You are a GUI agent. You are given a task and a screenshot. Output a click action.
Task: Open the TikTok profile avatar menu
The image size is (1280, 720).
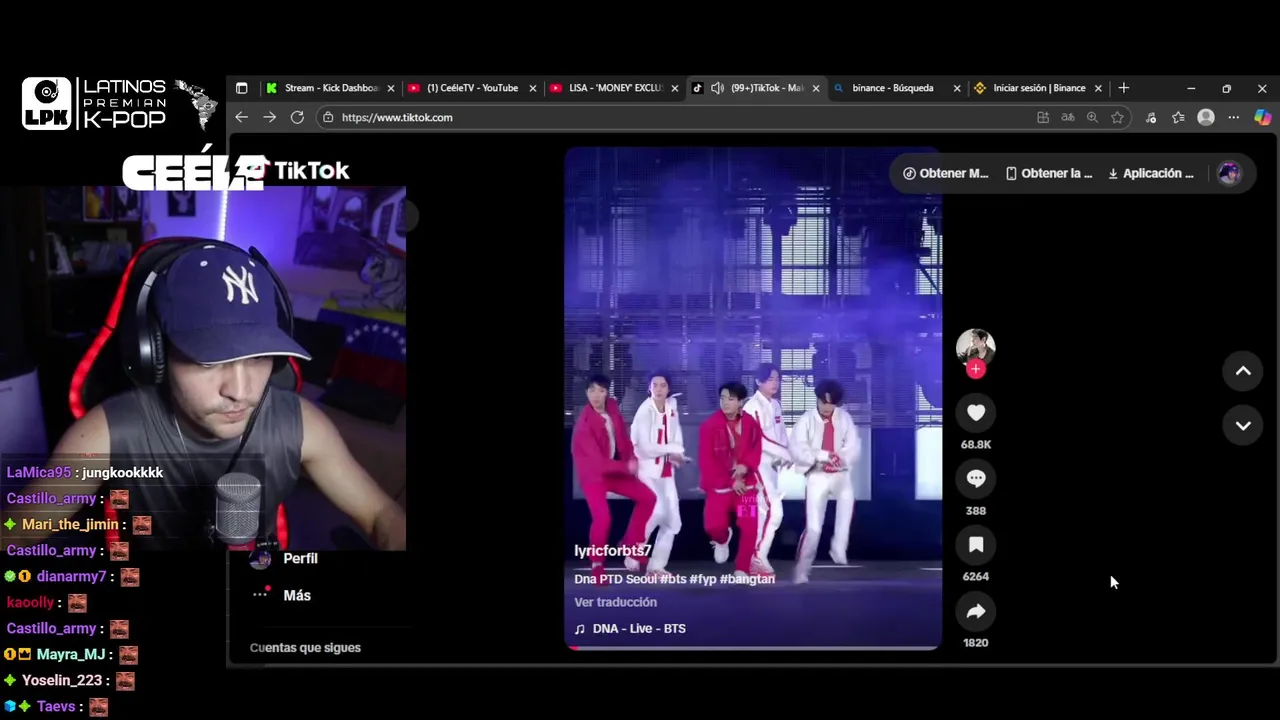pos(1230,173)
